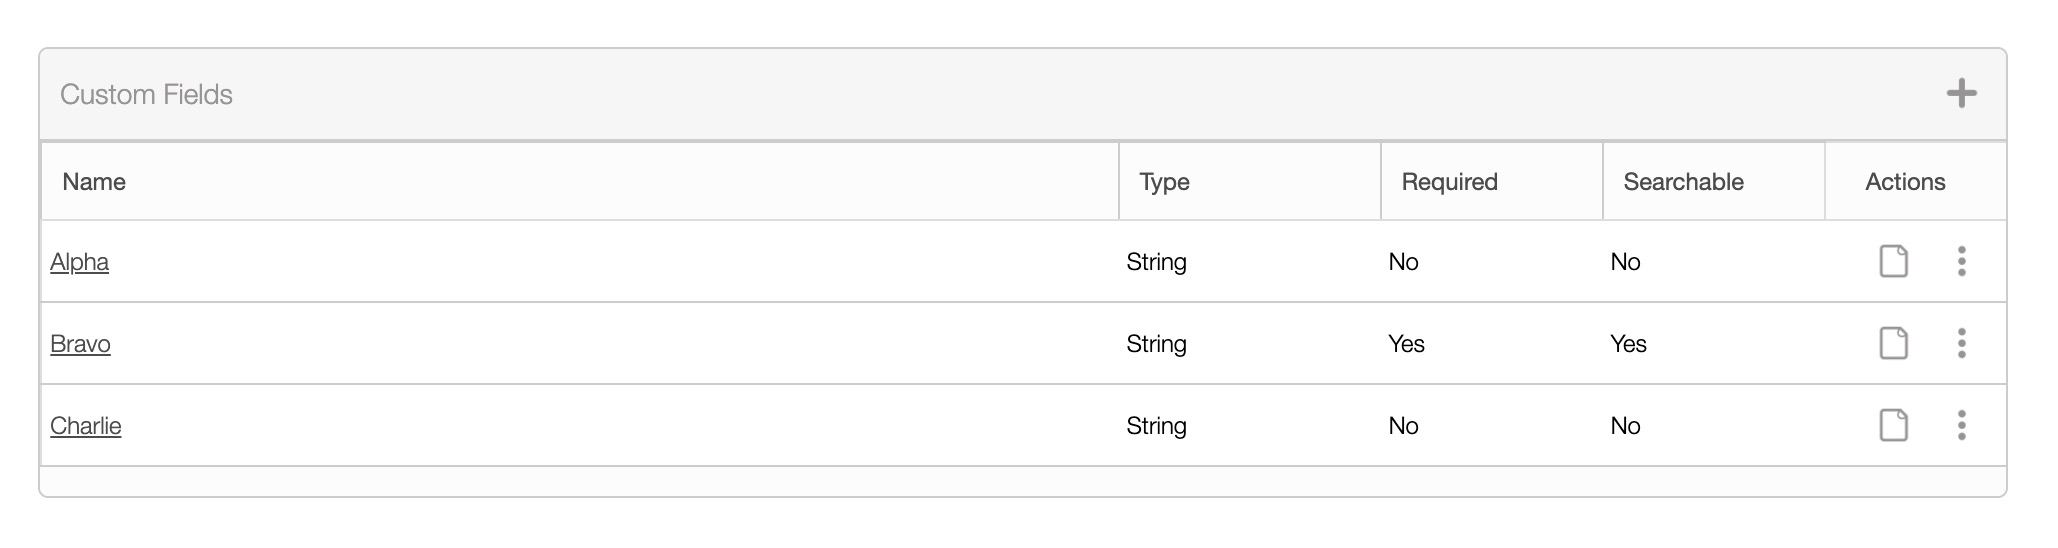Click the Searchable value Yes for Bravo
The width and height of the screenshot is (2058, 548).
point(1628,344)
